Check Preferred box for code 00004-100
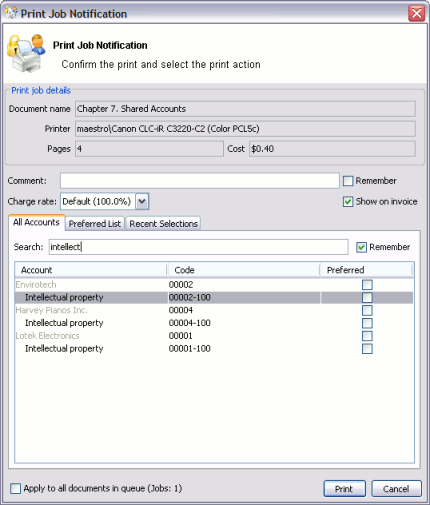The width and height of the screenshot is (430, 505). pos(367,323)
